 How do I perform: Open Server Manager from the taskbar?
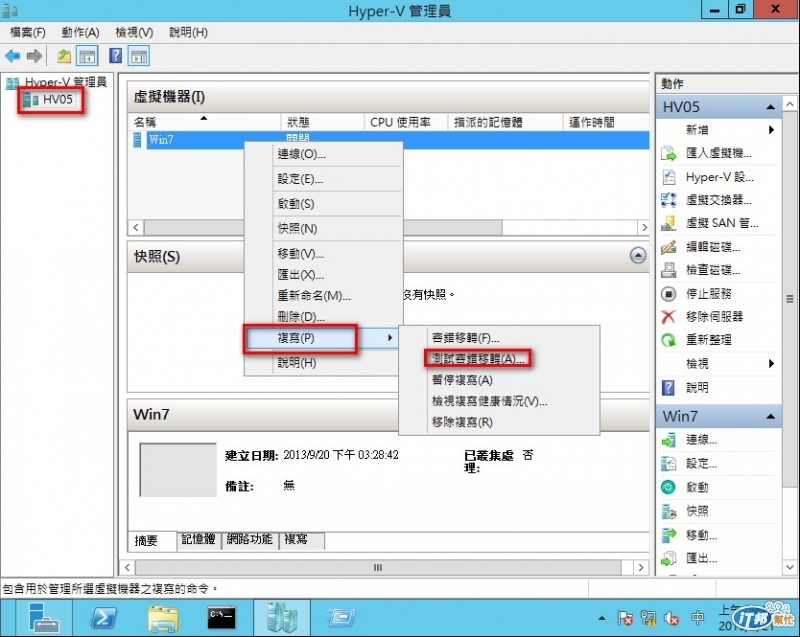coord(44,618)
